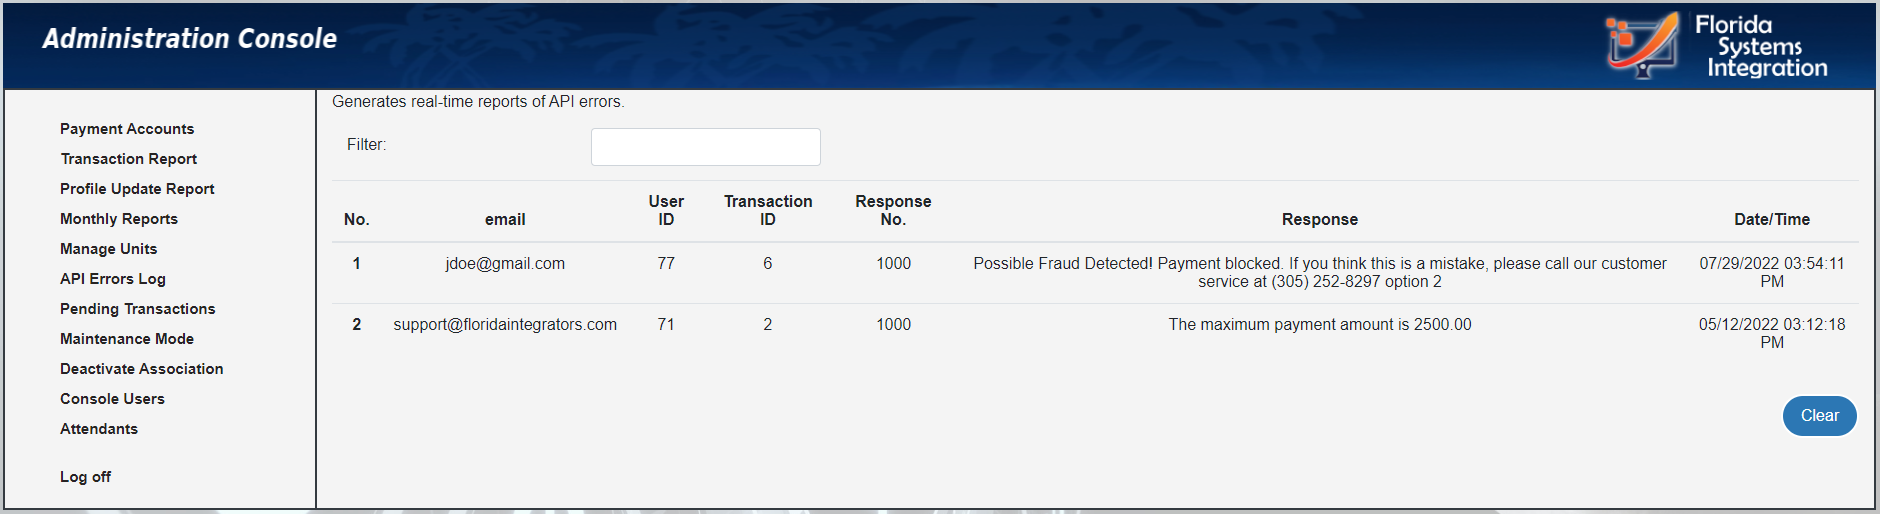Open Maintenance Mode settings

click(127, 339)
